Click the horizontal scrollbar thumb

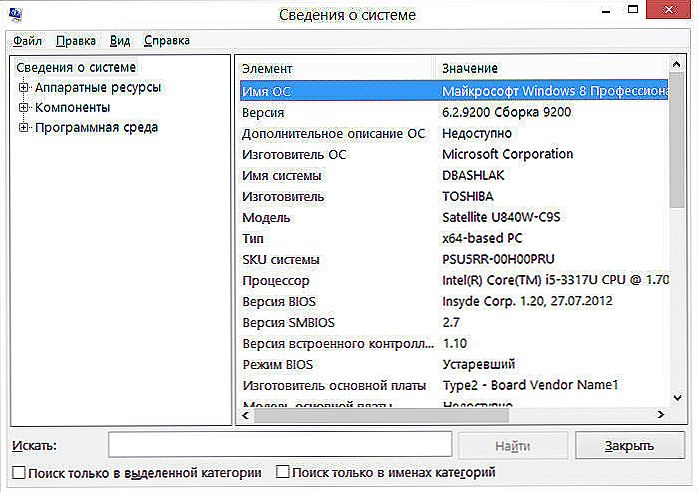381,416
